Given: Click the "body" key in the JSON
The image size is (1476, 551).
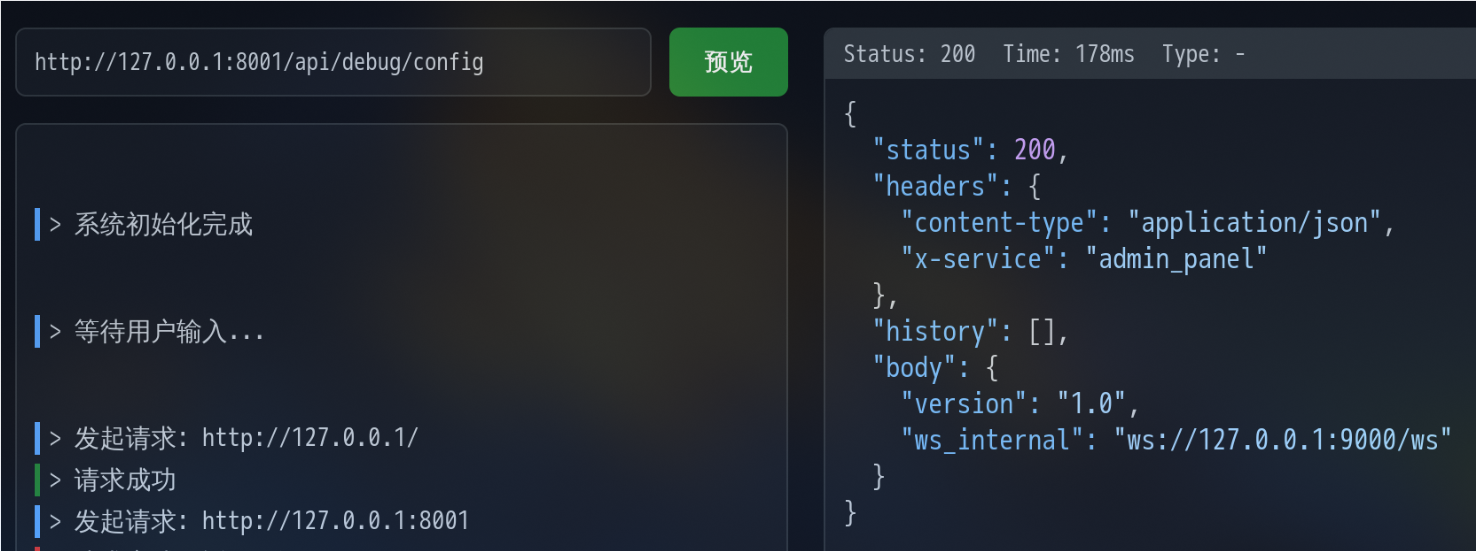Looking at the screenshot, I should coord(915,367).
